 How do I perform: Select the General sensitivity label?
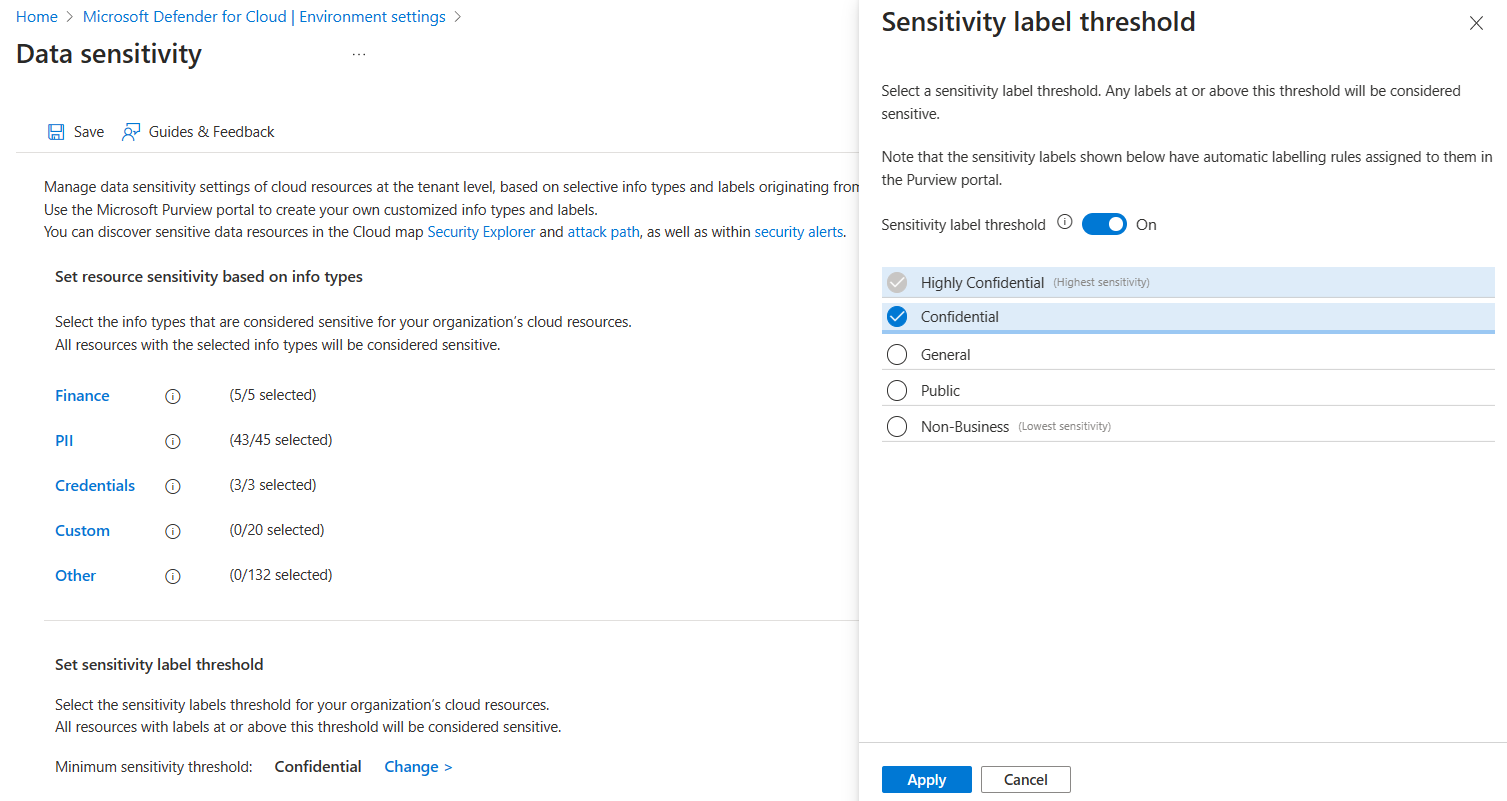tap(896, 354)
